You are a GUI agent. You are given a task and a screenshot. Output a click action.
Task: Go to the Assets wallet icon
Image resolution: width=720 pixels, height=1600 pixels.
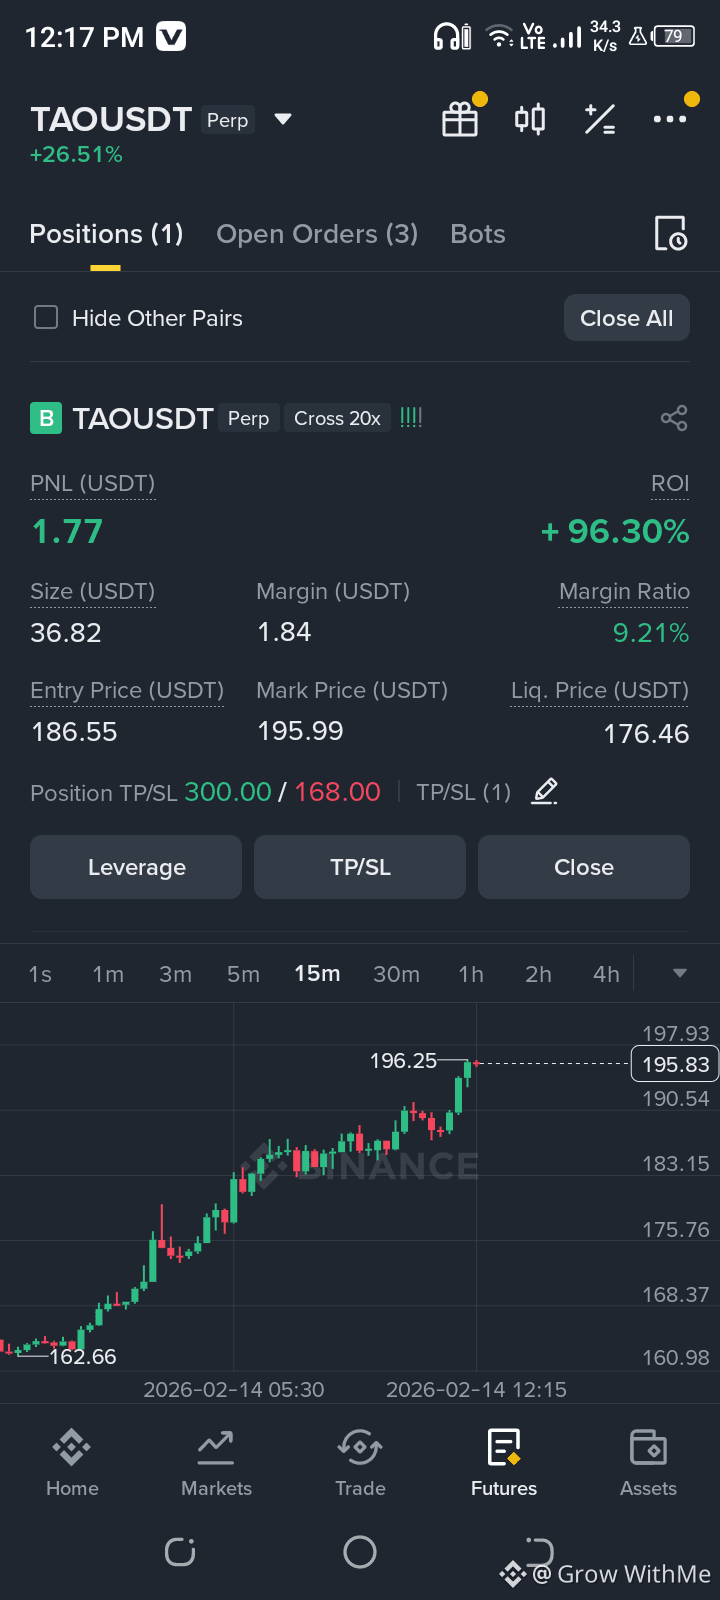[648, 1462]
